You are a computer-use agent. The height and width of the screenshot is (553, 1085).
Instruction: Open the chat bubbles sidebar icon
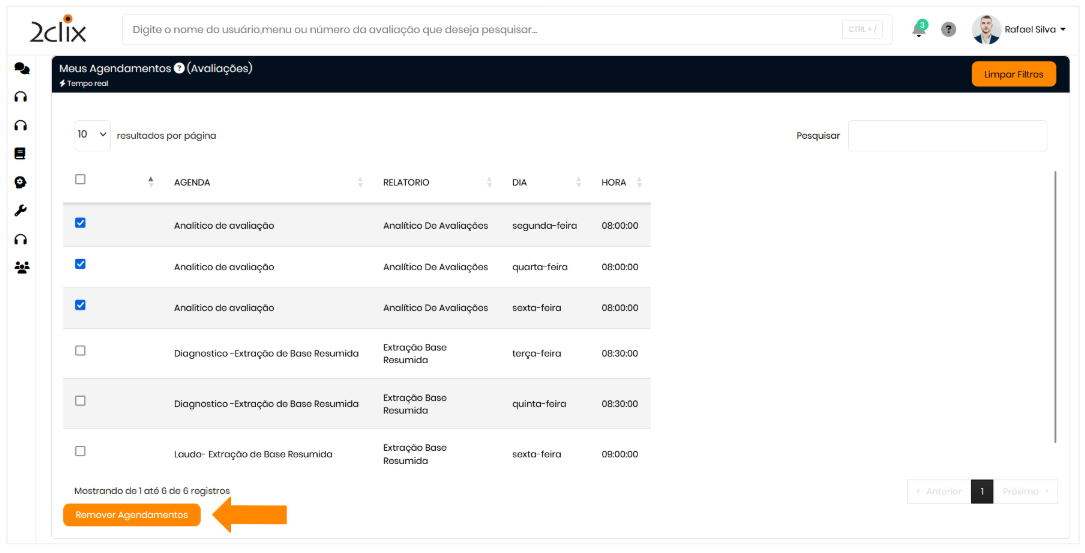tap(21, 68)
